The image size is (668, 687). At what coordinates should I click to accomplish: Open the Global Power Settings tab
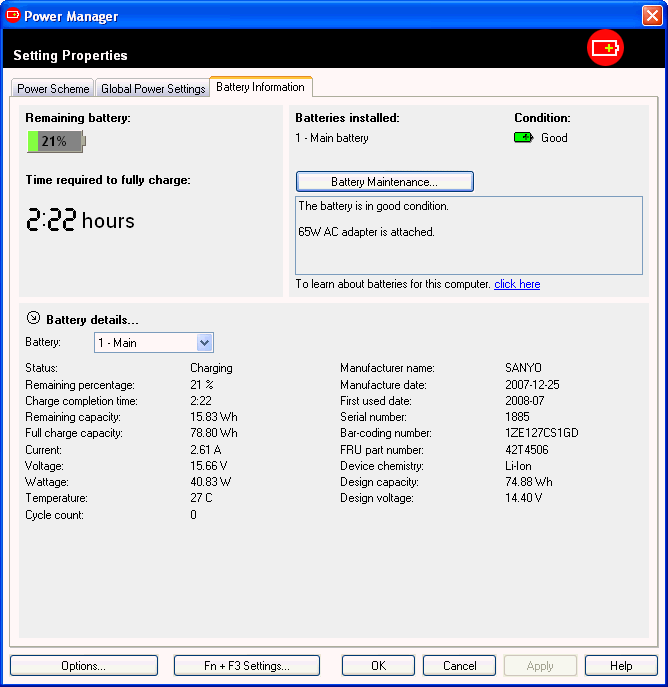(x=153, y=89)
